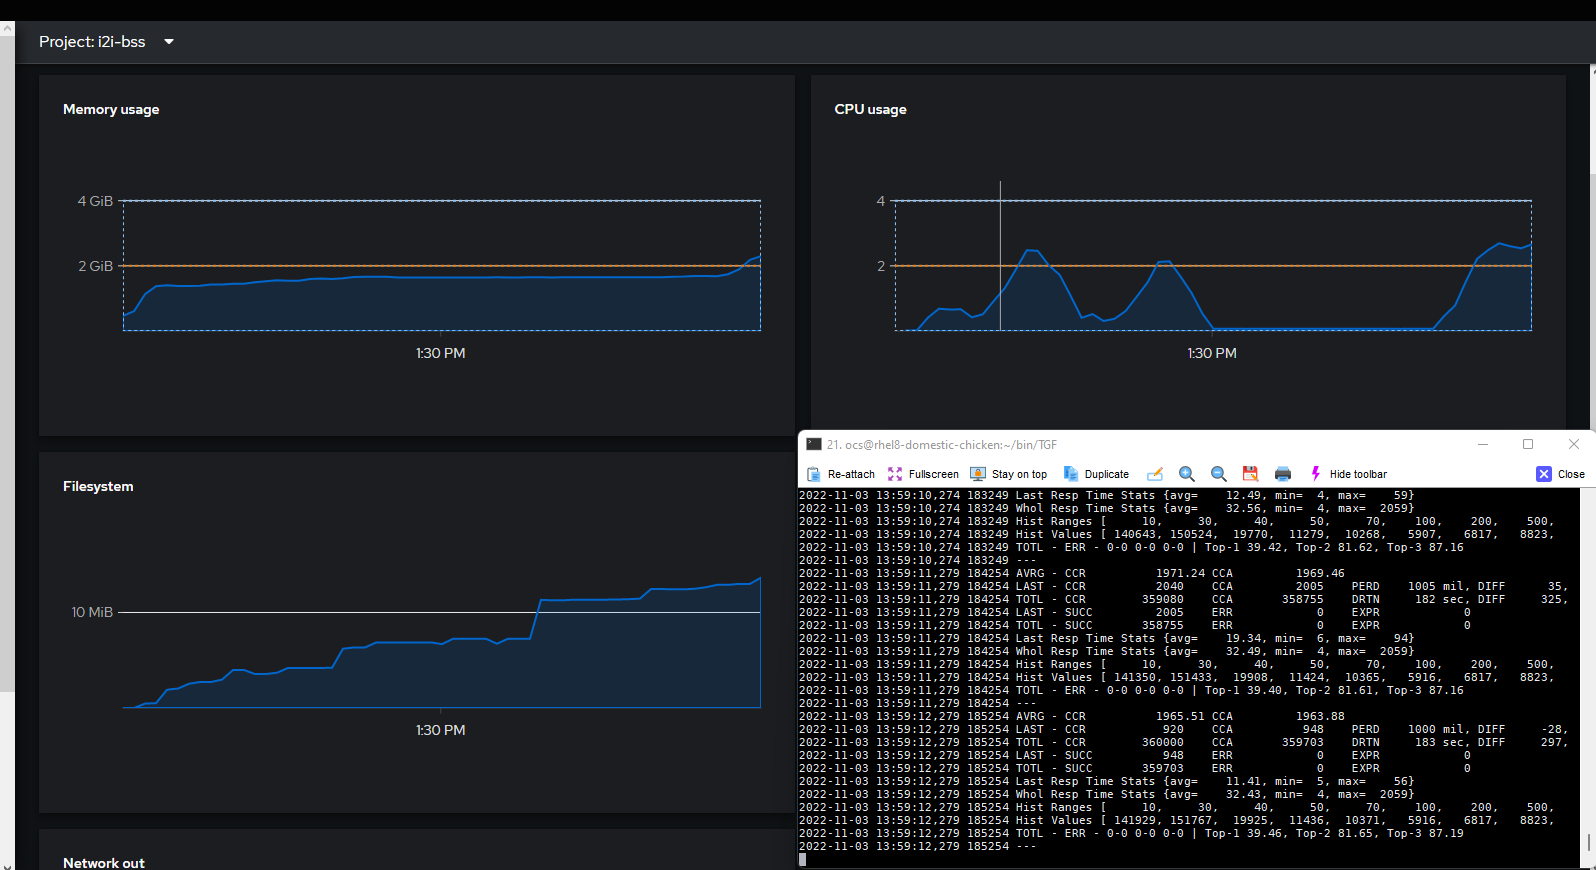
Task: Click the Memory usage chart title
Action: 111,110
